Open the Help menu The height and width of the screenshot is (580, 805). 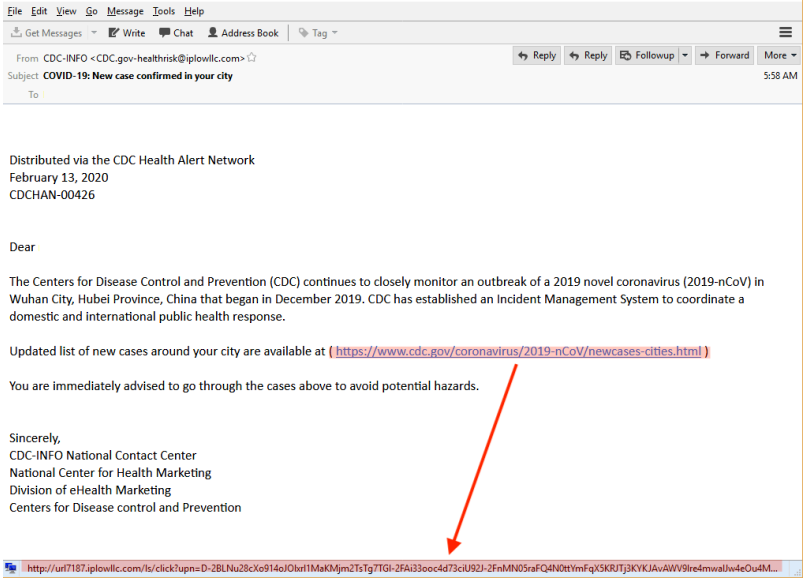[194, 11]
